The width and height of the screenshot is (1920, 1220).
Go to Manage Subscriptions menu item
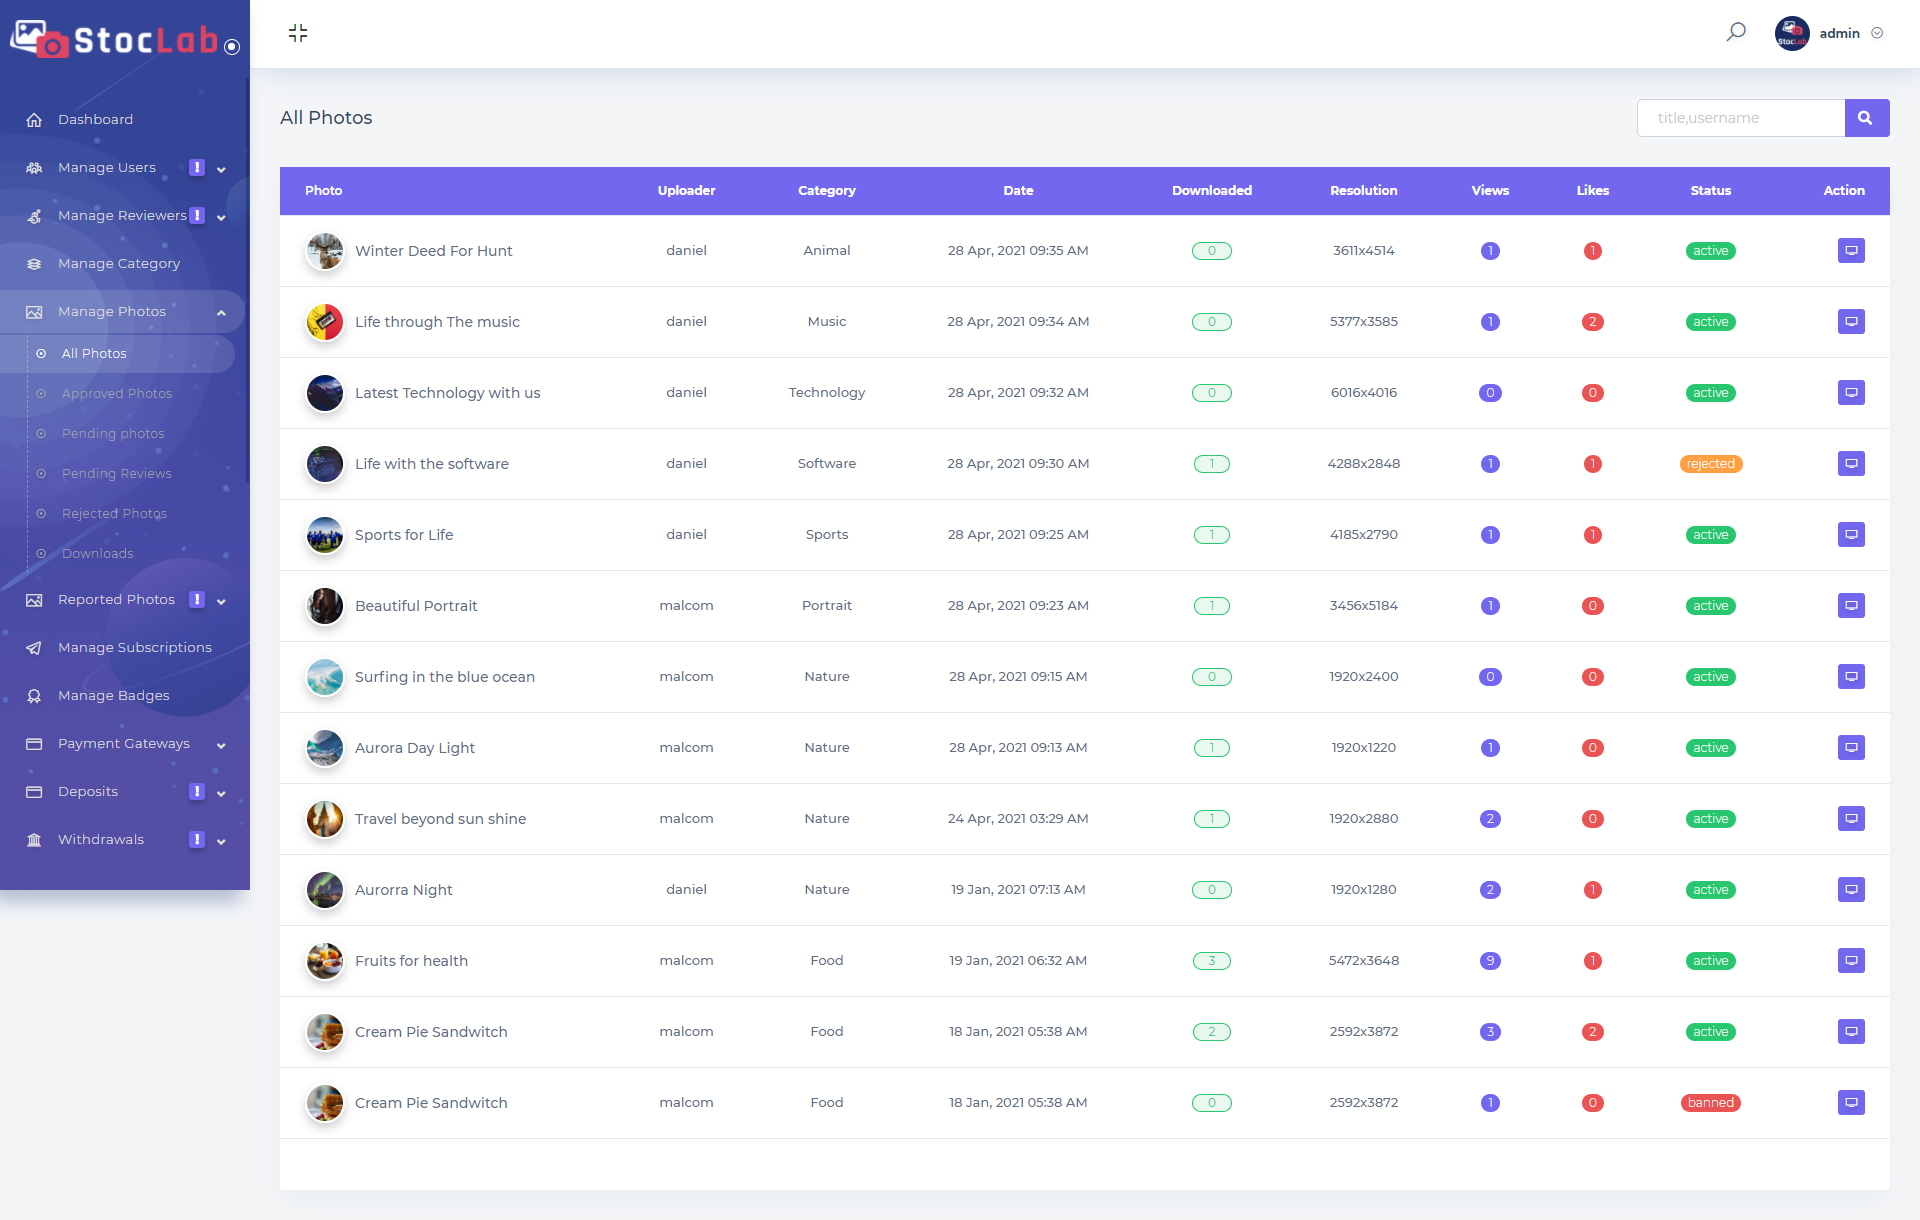[x=135, y=648]
